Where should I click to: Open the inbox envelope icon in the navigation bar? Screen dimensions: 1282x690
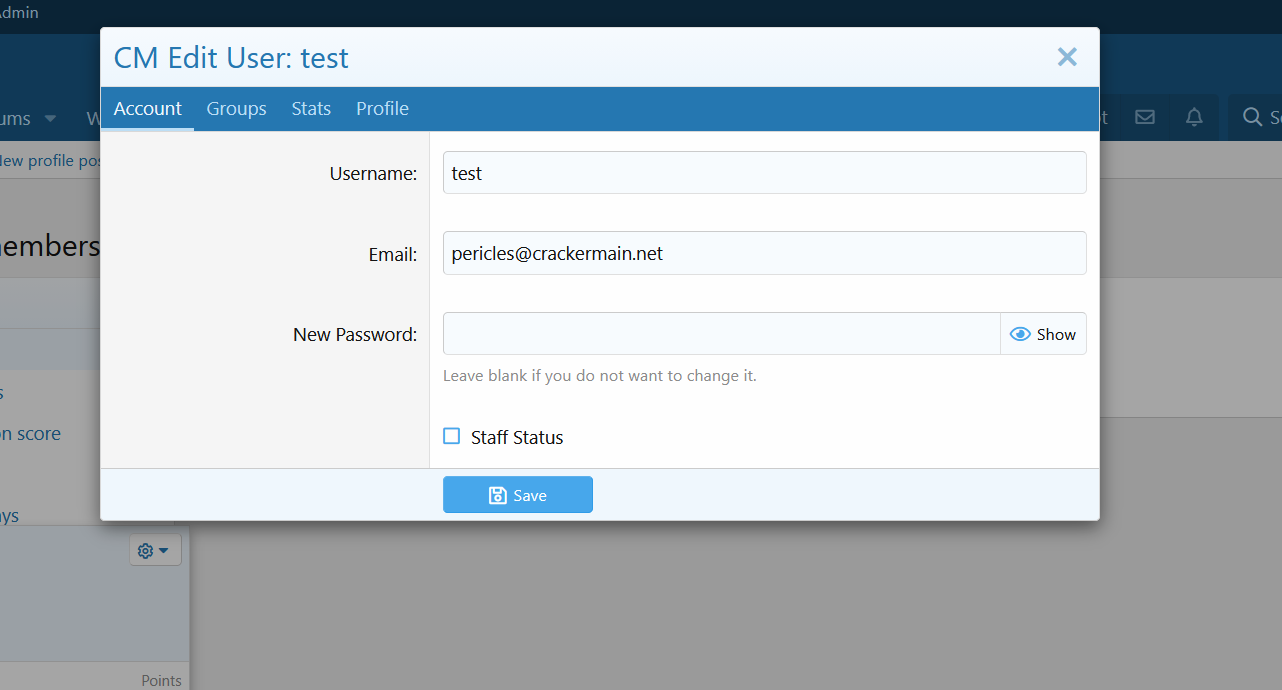[x=1145, y=117]
